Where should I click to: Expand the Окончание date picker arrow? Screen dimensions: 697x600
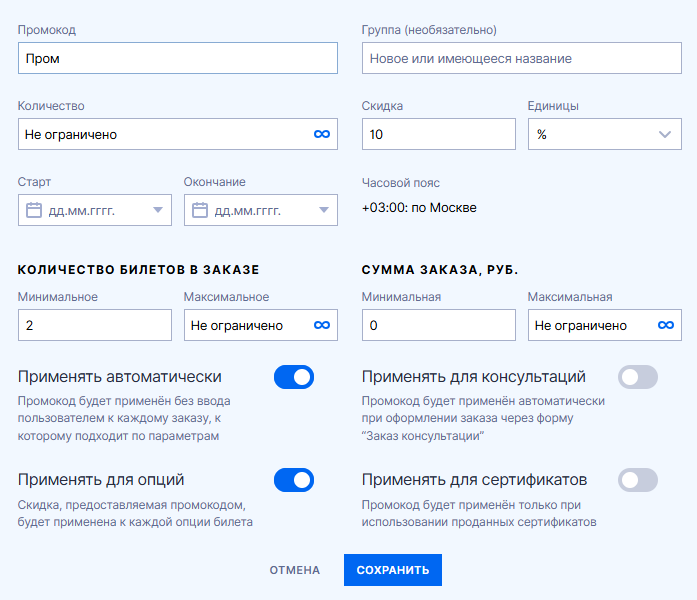point(324,210)
